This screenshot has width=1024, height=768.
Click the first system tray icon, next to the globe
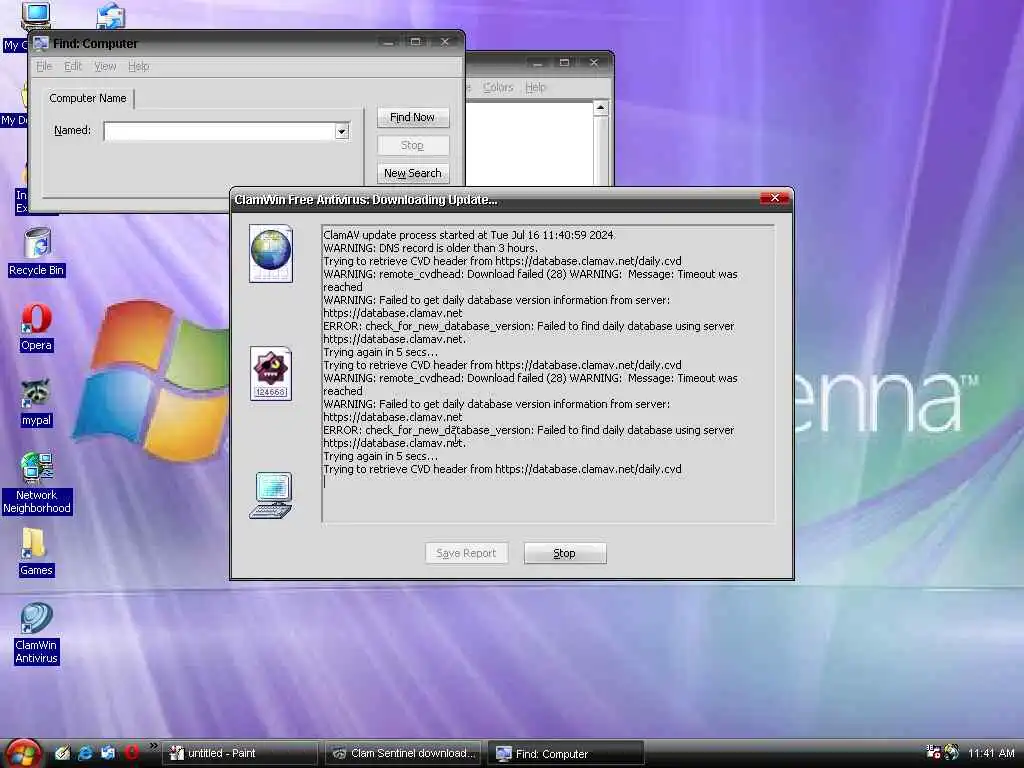(x=933, y=752)
